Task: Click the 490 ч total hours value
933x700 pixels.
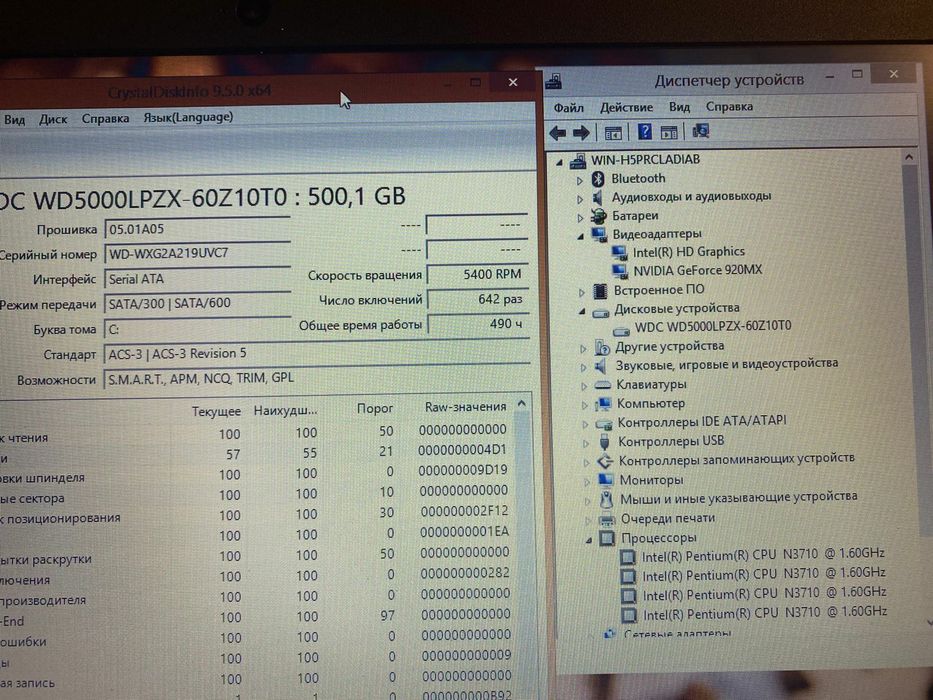Action: point(478,324)
